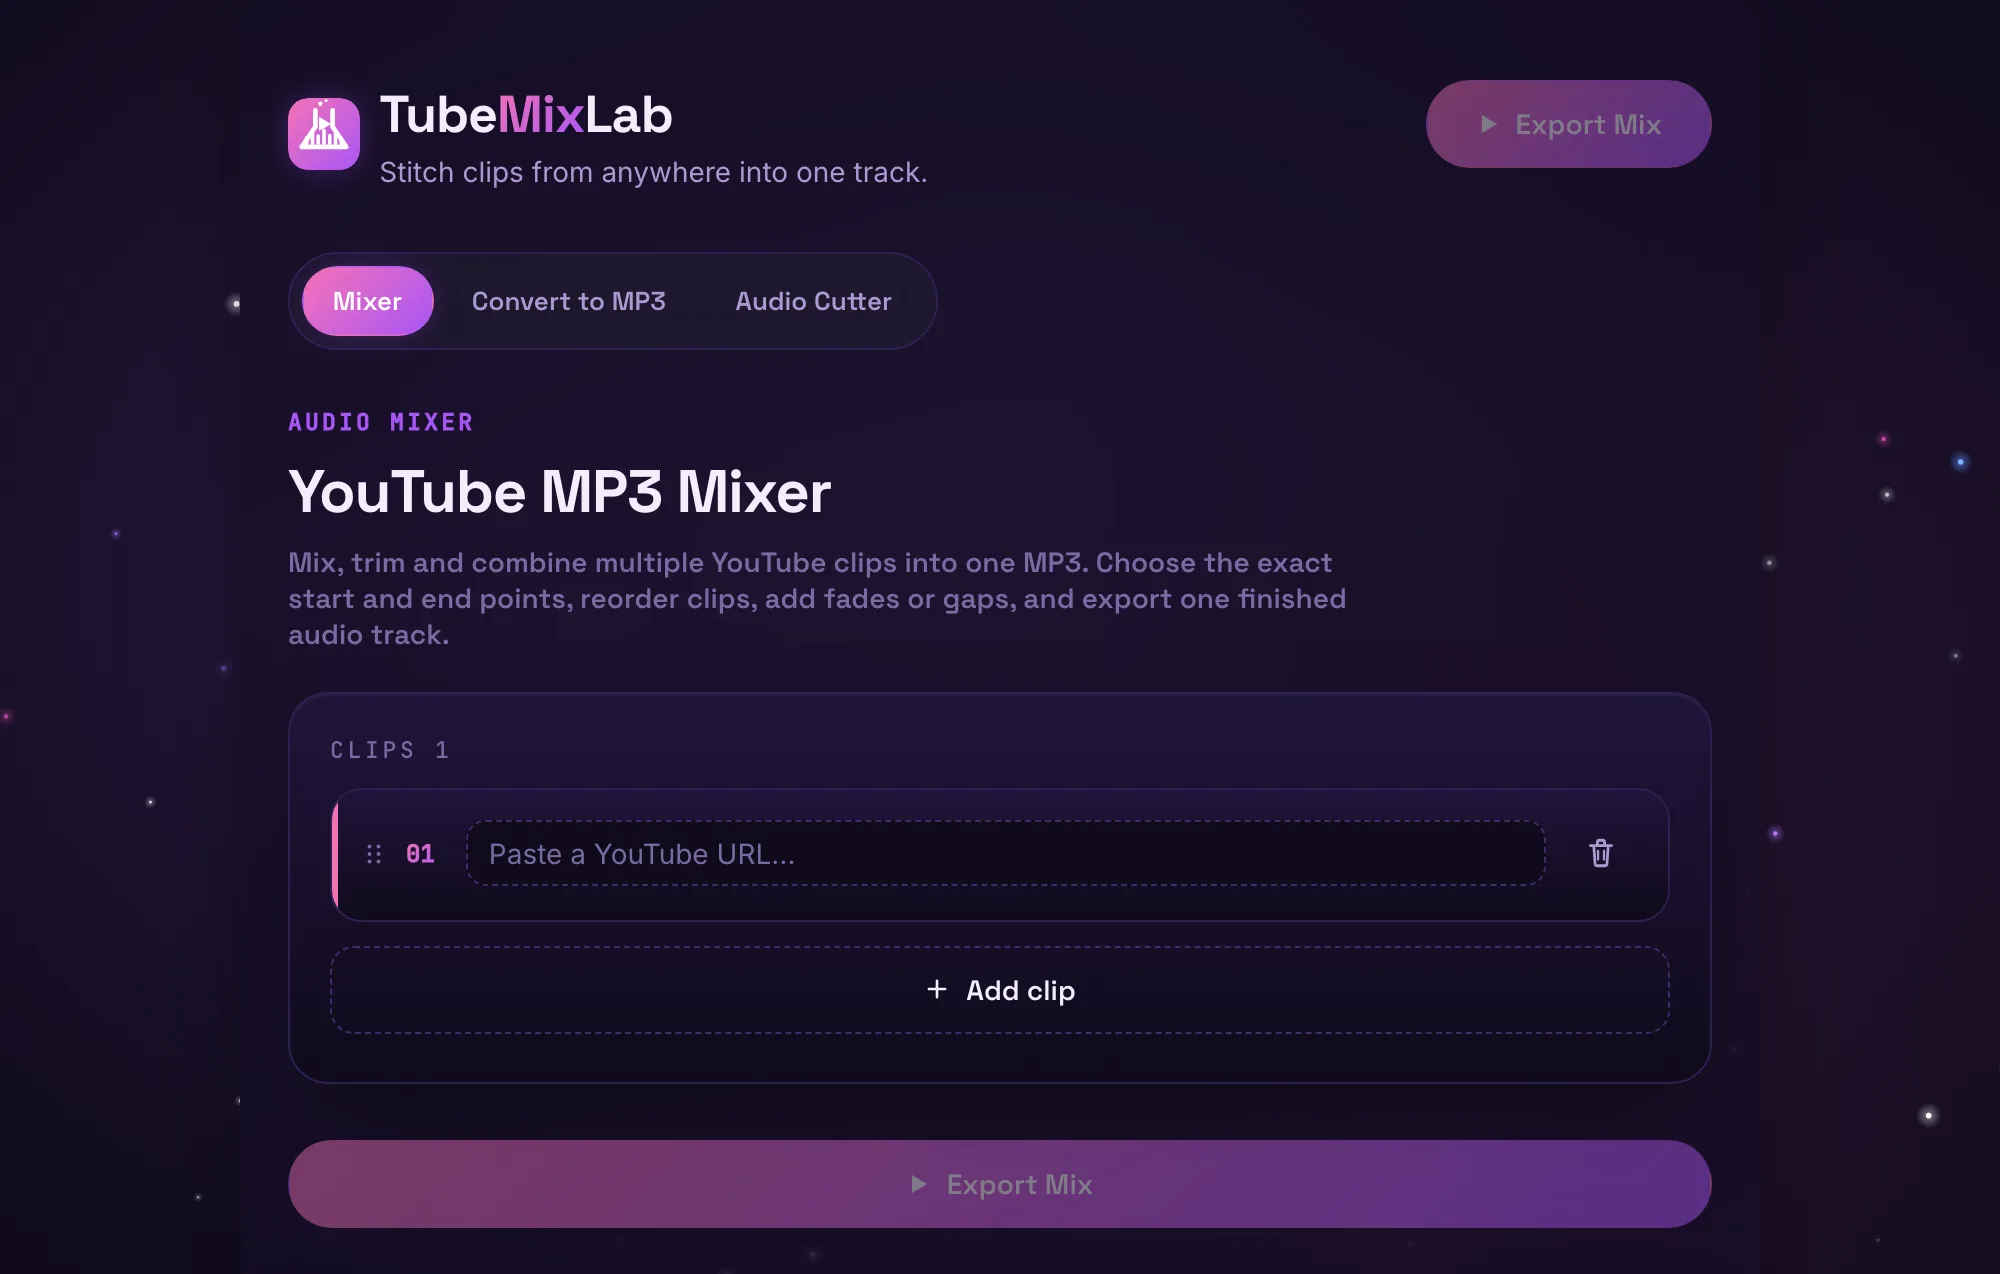The image size is (2000, 1274).
Task: Add a new clip with Add clip
Action: (1000, 990)
